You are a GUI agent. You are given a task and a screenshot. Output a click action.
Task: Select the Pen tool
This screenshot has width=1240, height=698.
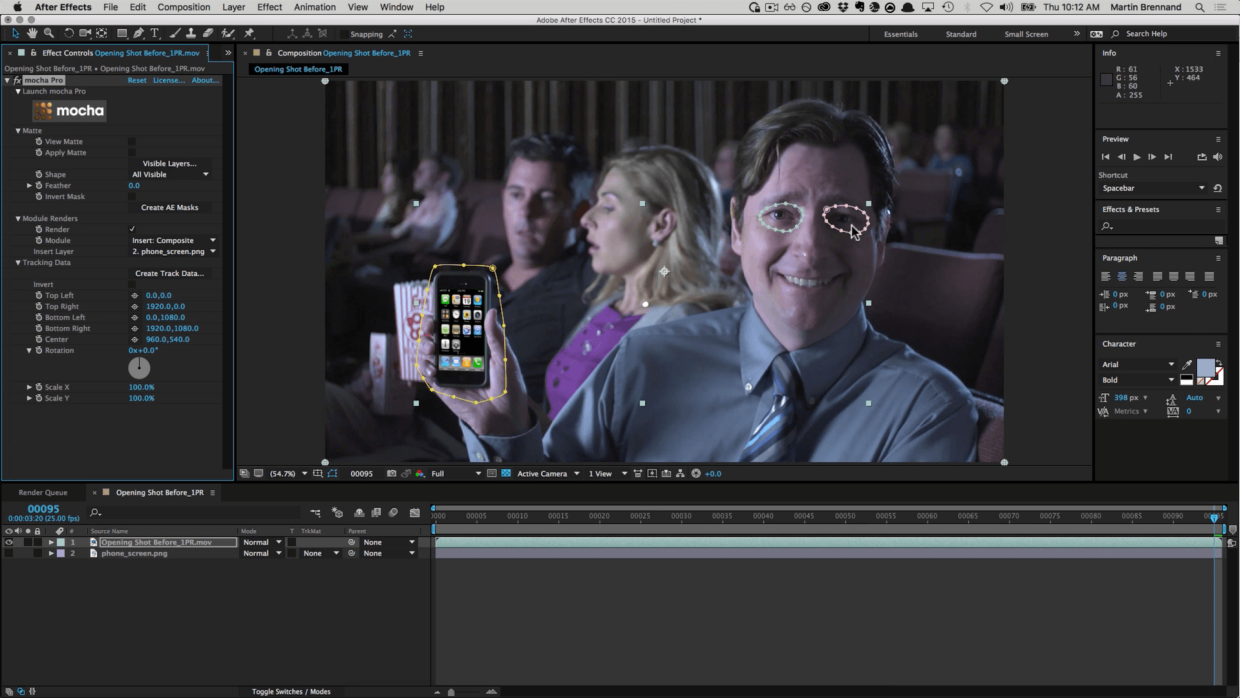click(x=139, y=33)
